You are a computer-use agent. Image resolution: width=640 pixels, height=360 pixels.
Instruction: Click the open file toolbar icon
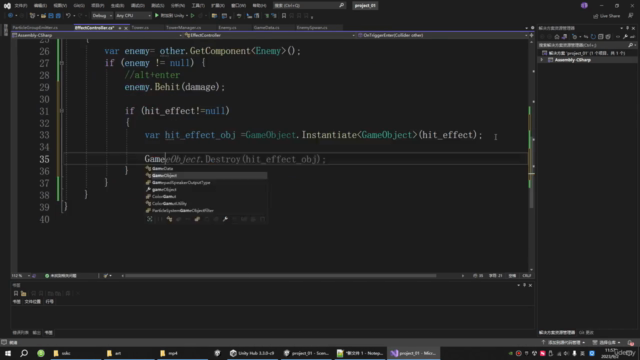[43, 16]
